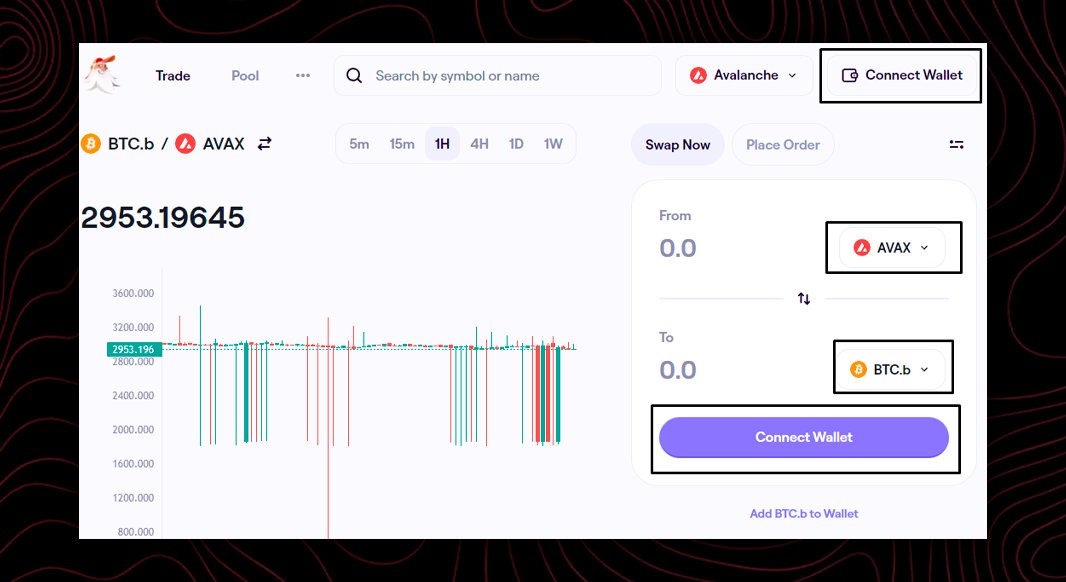Click the green 2953.196 price label on chart
The height and width of the screenshot is (582, 1066).
pyautogui.click(x=134, y=349)
